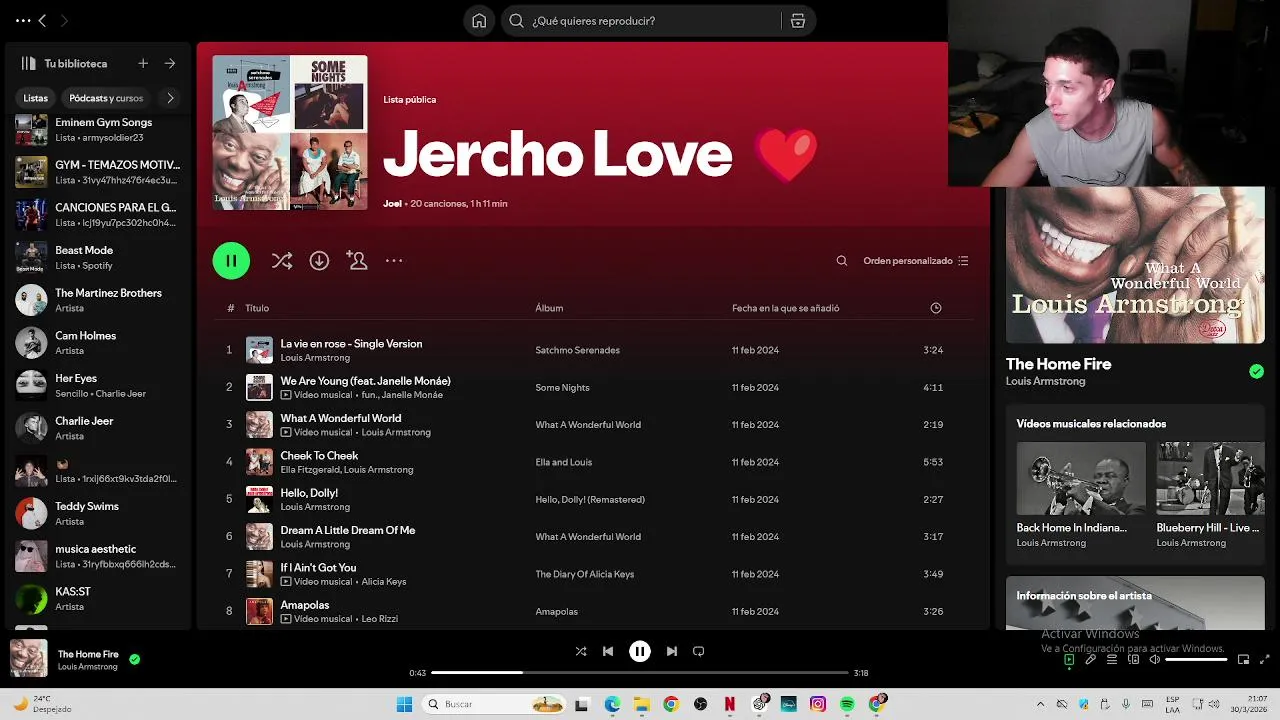Open Información sobre el artista card

pos(1135,603)
